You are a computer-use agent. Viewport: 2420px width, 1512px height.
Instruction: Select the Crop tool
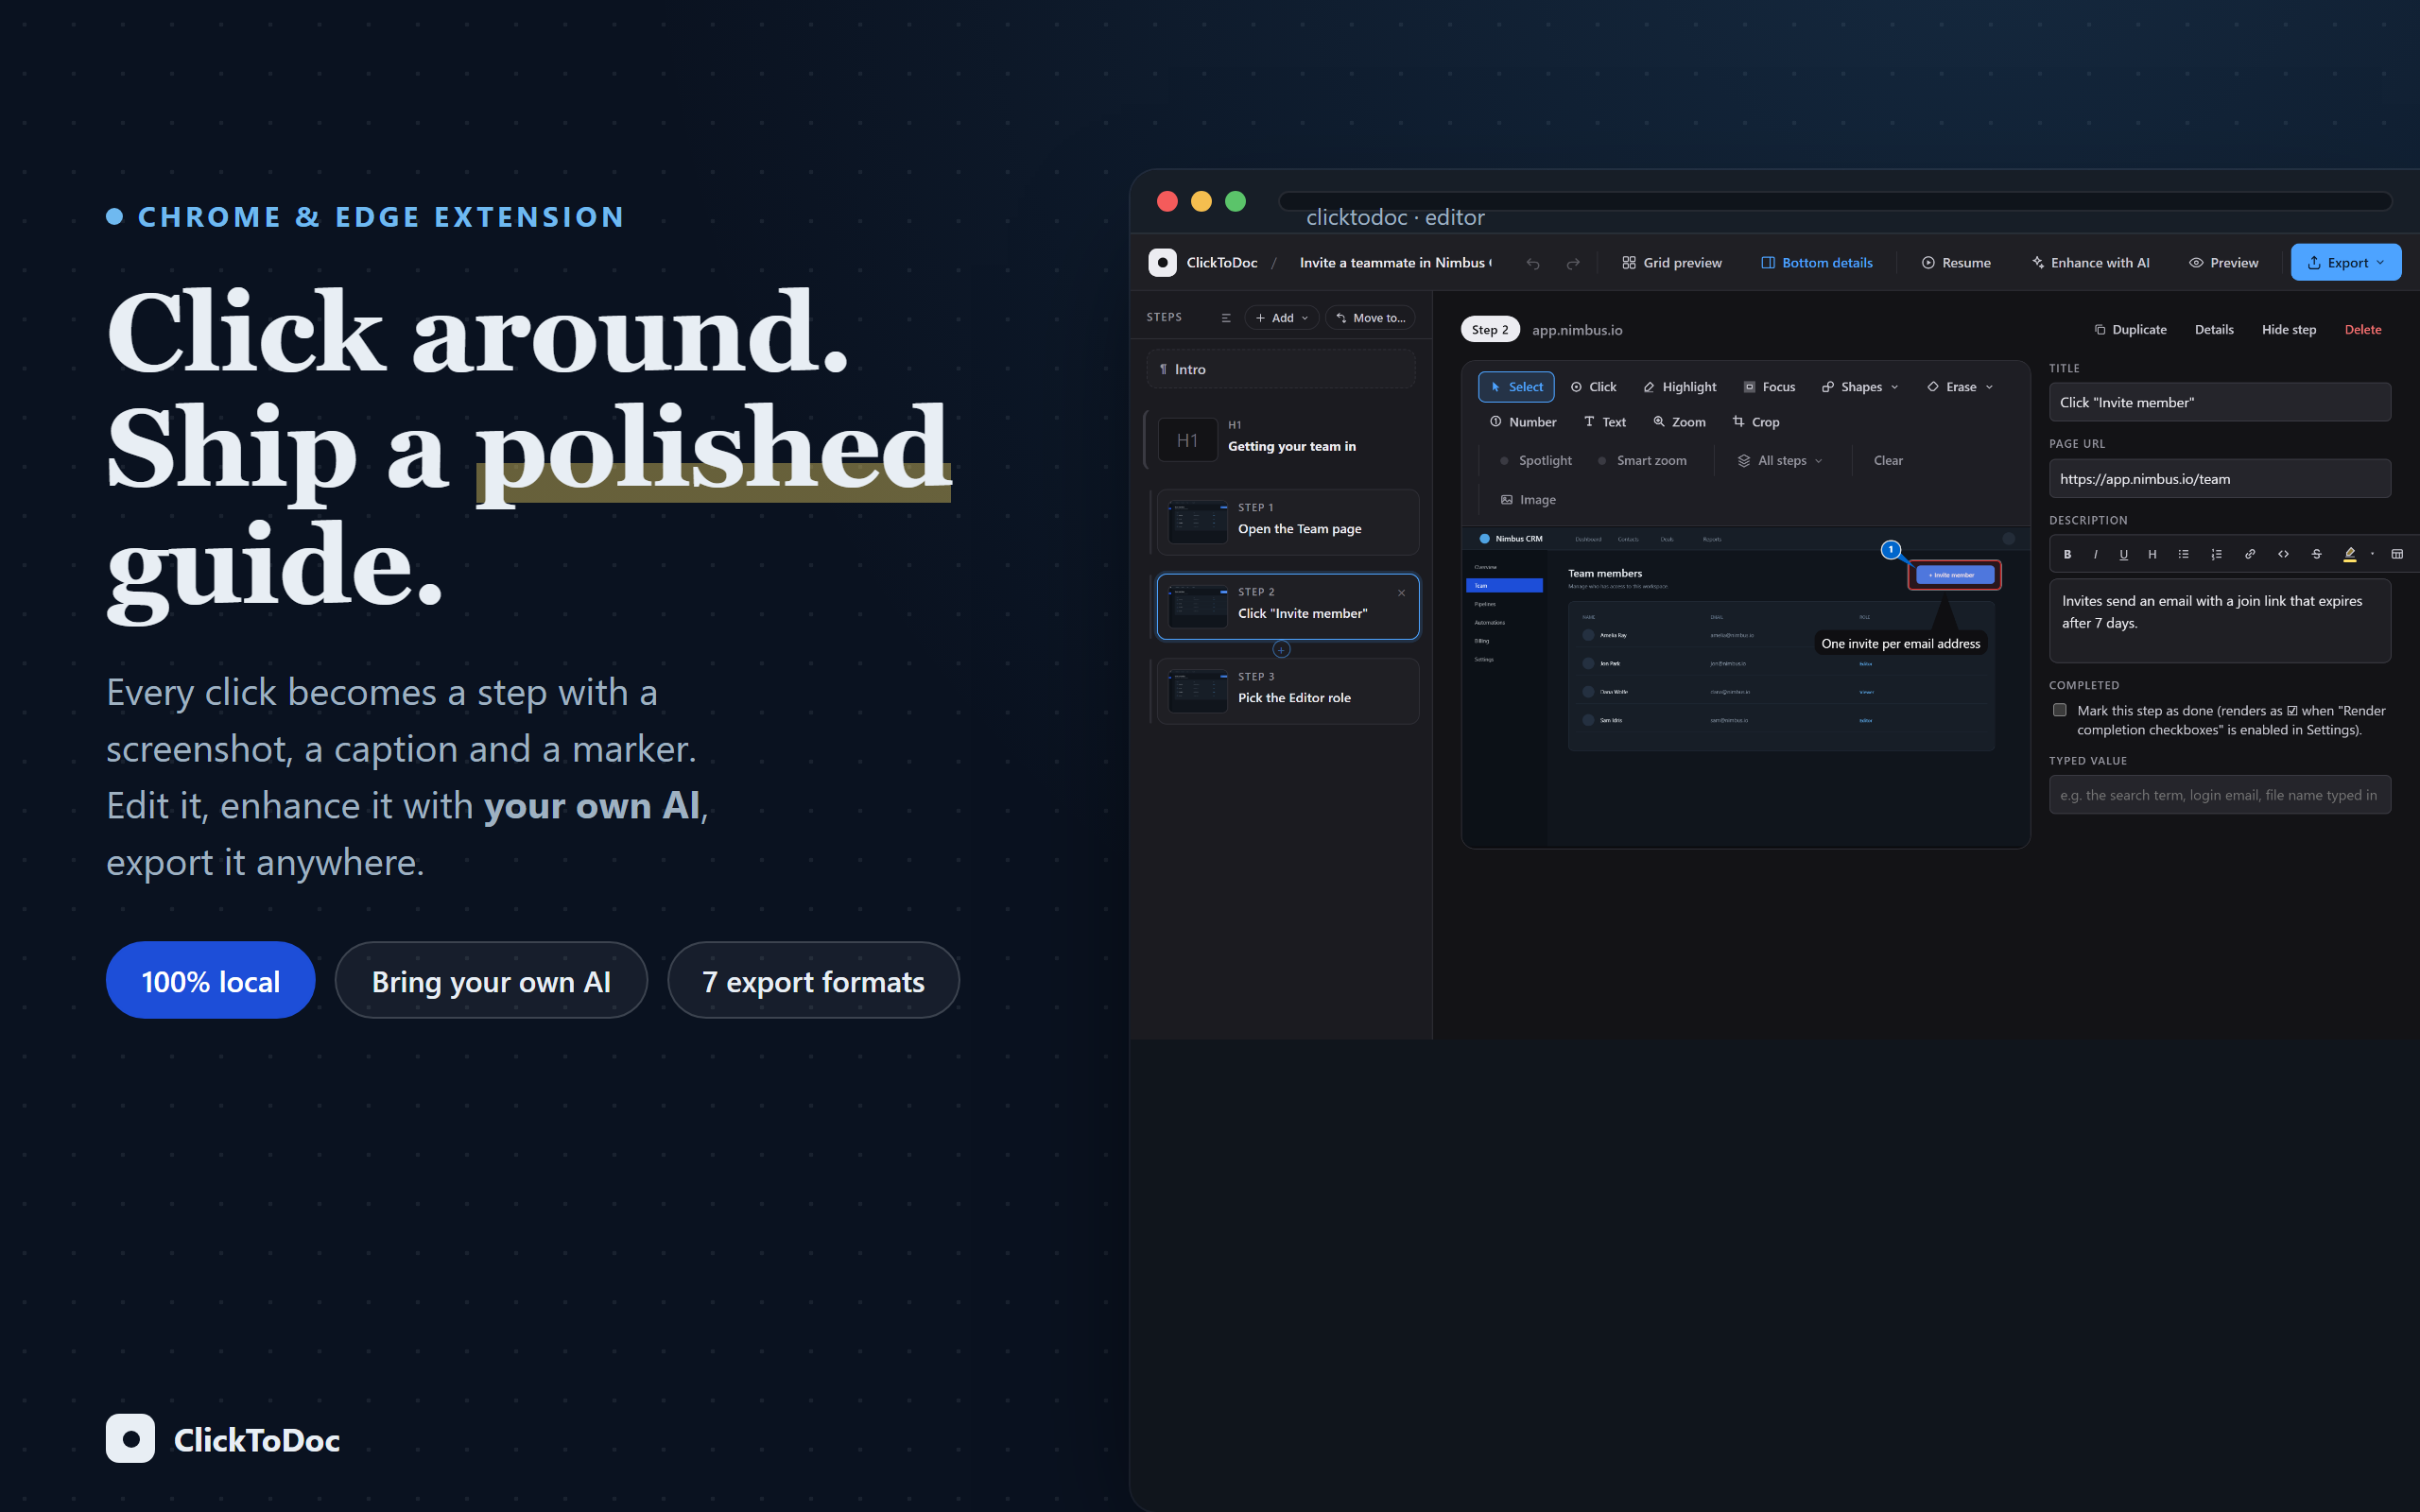pos(1756,422)
